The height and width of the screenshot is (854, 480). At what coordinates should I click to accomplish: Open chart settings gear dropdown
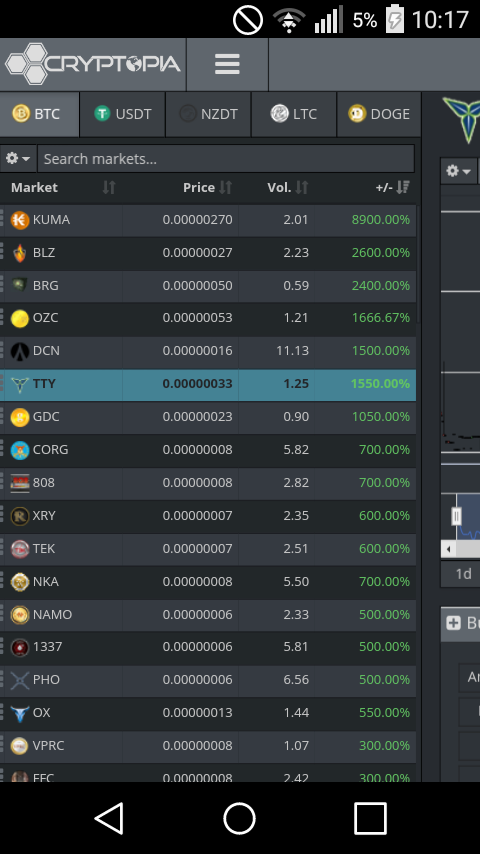[459, 171]
